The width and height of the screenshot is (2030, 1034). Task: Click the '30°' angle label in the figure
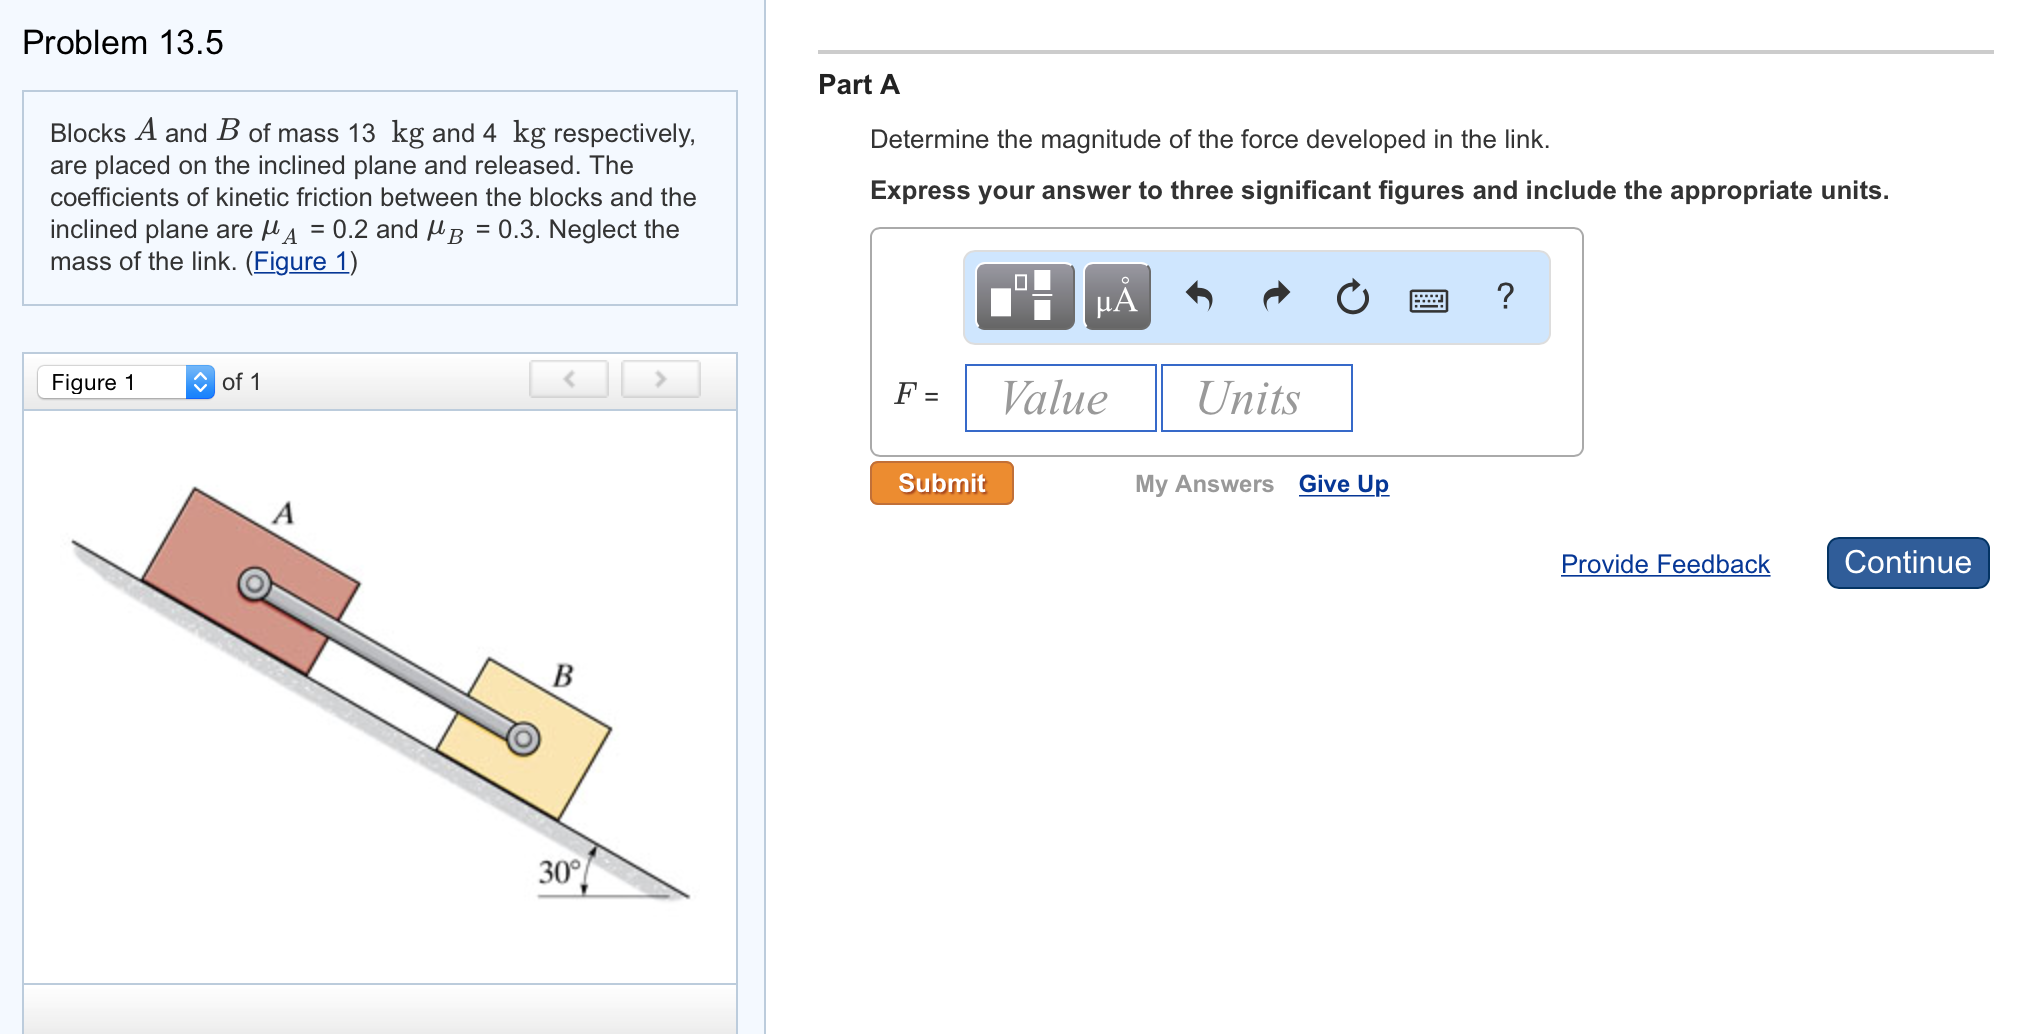559,872
